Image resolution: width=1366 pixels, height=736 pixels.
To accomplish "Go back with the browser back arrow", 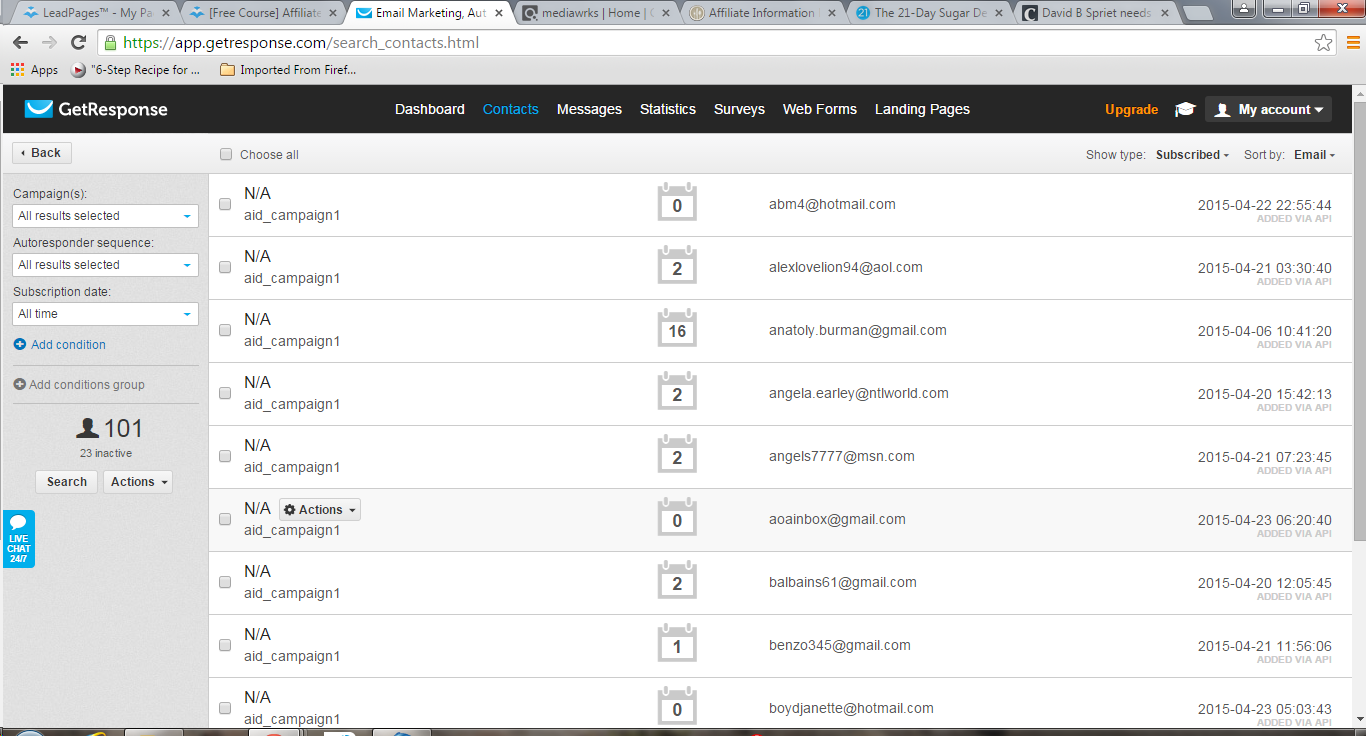I will click(21, 43).
